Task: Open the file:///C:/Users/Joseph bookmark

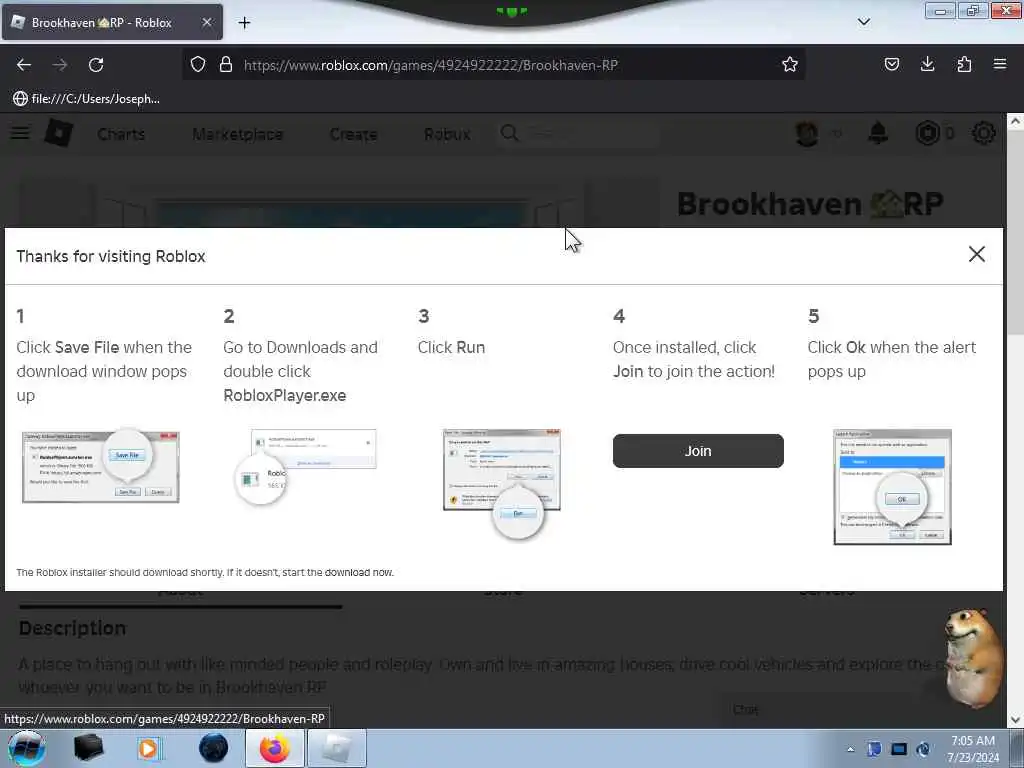Action: tap(86, 99)
